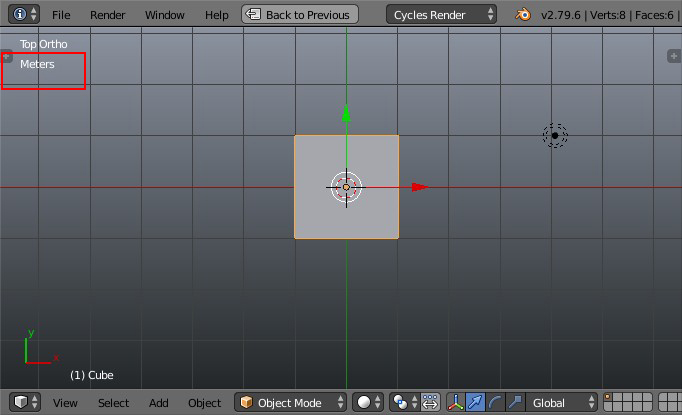Select the translate manipulator arrow icon

[475, 402]
